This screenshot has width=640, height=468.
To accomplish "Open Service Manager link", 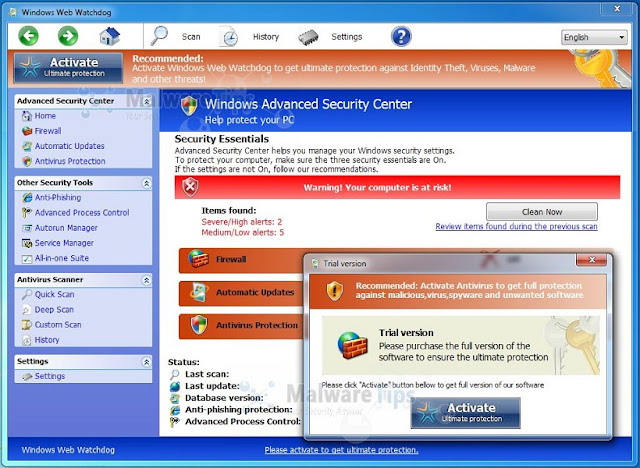I will (64, 243).
